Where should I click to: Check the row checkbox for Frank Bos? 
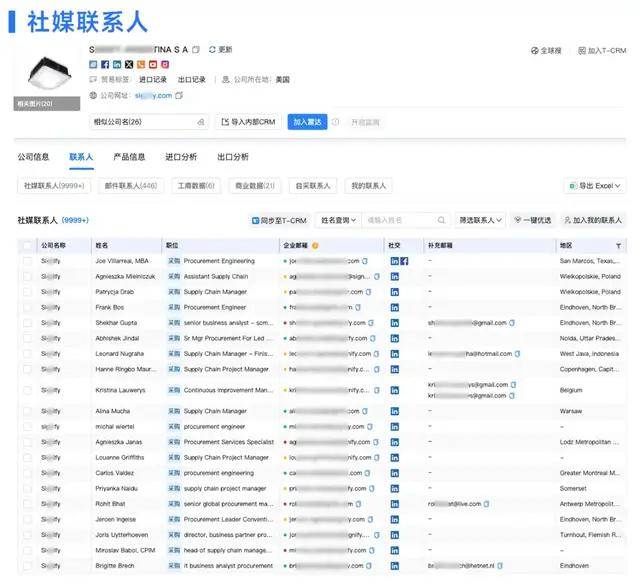pyautogui.click(x=27, y=307)
